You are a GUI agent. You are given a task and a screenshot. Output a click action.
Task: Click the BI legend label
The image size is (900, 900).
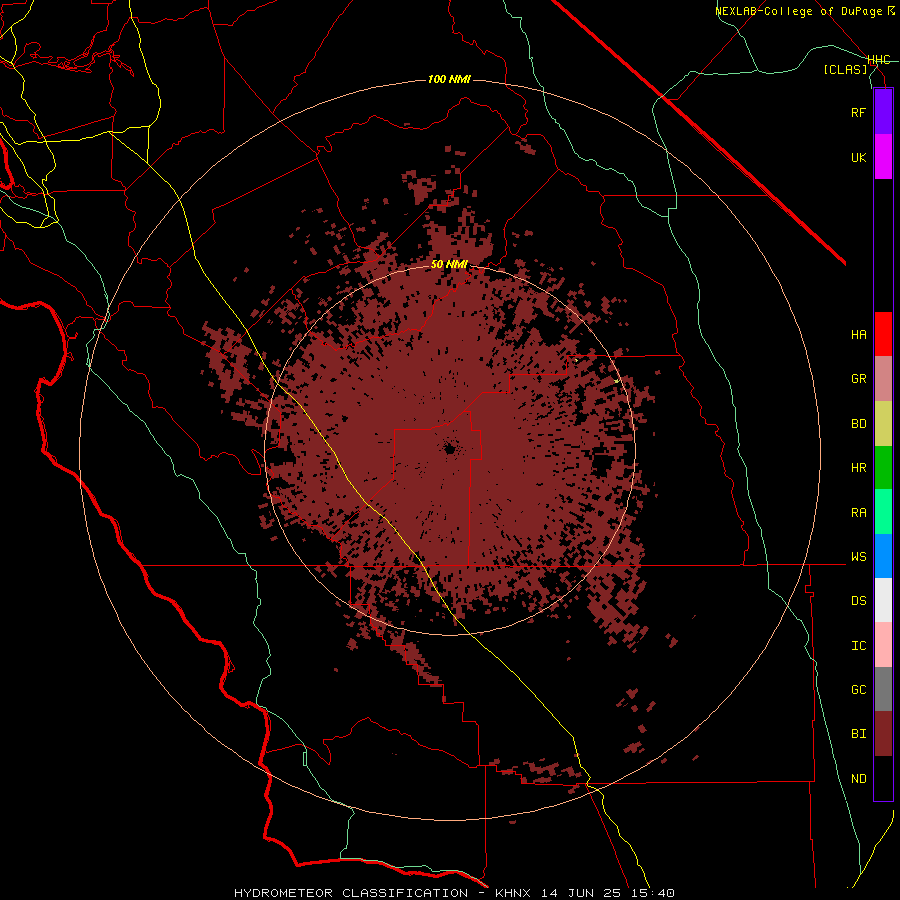pyautogui.click(x=859, y=734)
